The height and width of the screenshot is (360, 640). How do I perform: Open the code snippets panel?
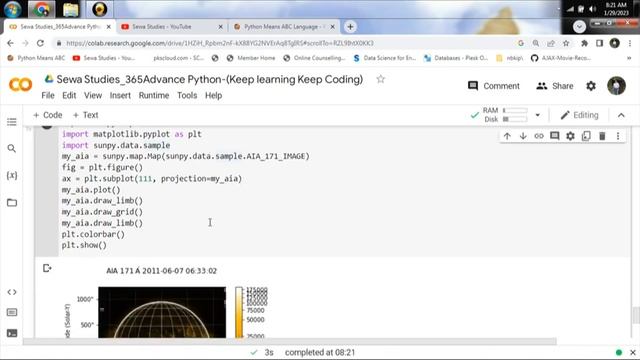click(x=12, y=292)
